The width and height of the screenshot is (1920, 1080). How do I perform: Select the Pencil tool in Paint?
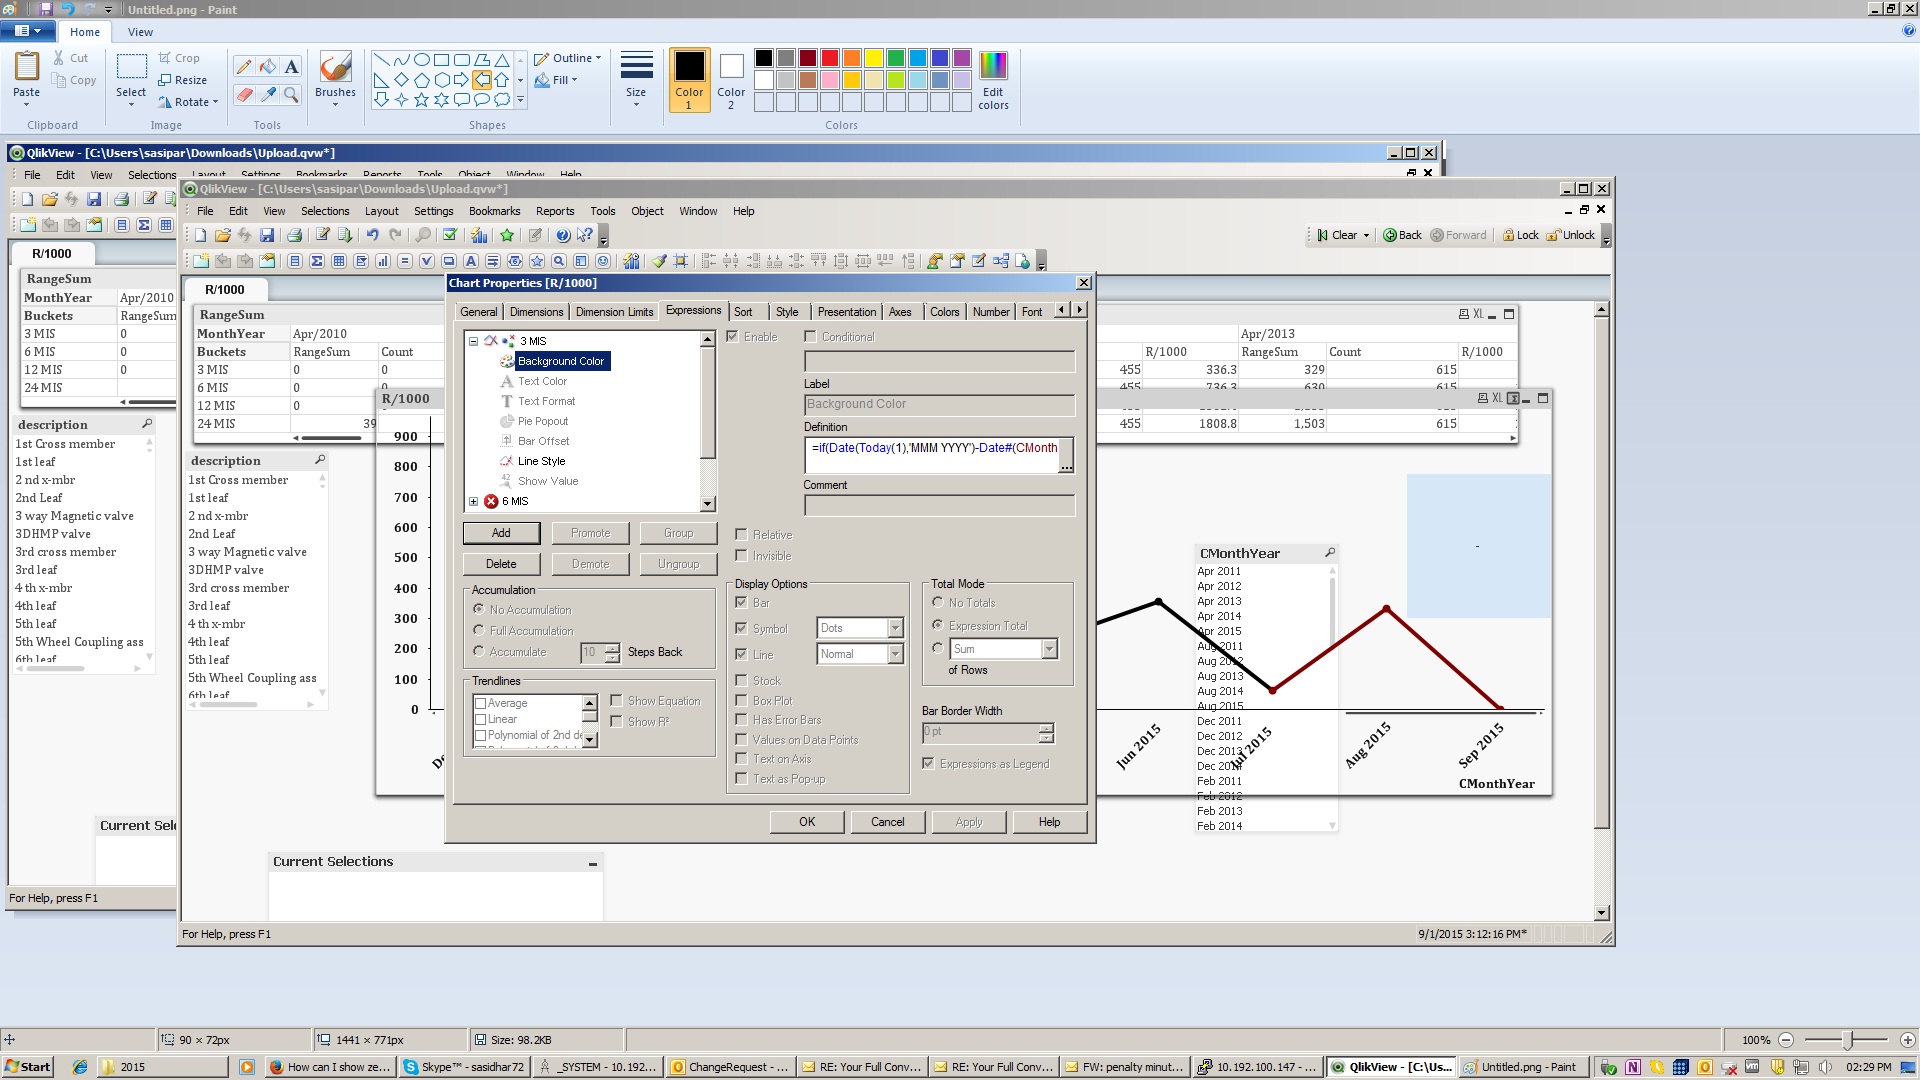243,67
